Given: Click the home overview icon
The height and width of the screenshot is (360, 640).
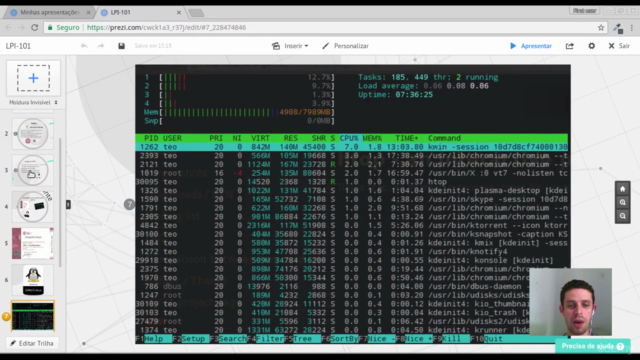Looking at the screenshot, I should point(622,189).
